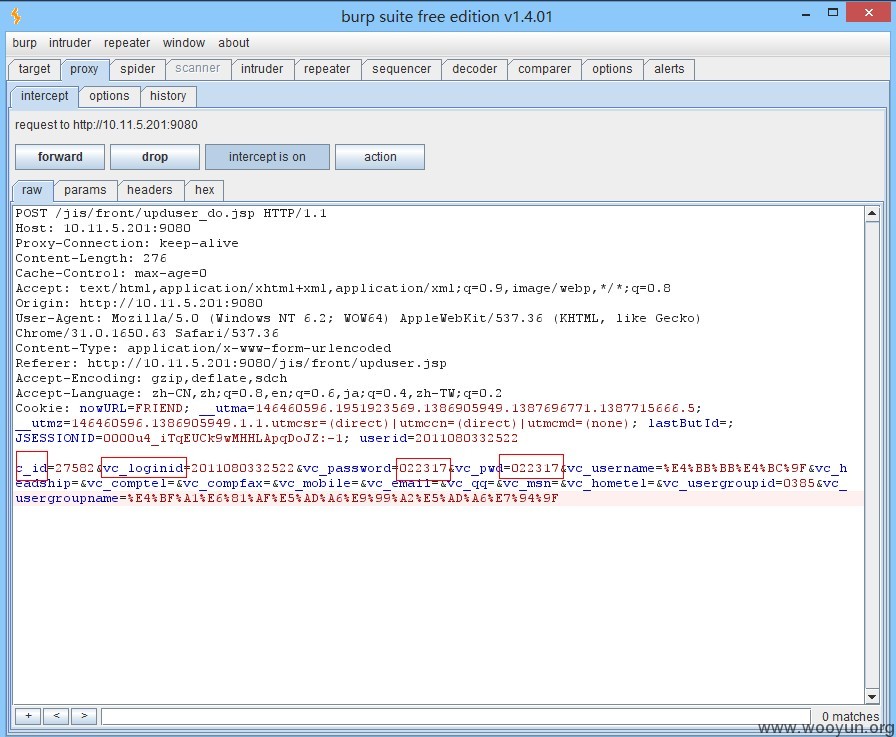
Task: Focus the search input field
Action: tap(456, 716)
